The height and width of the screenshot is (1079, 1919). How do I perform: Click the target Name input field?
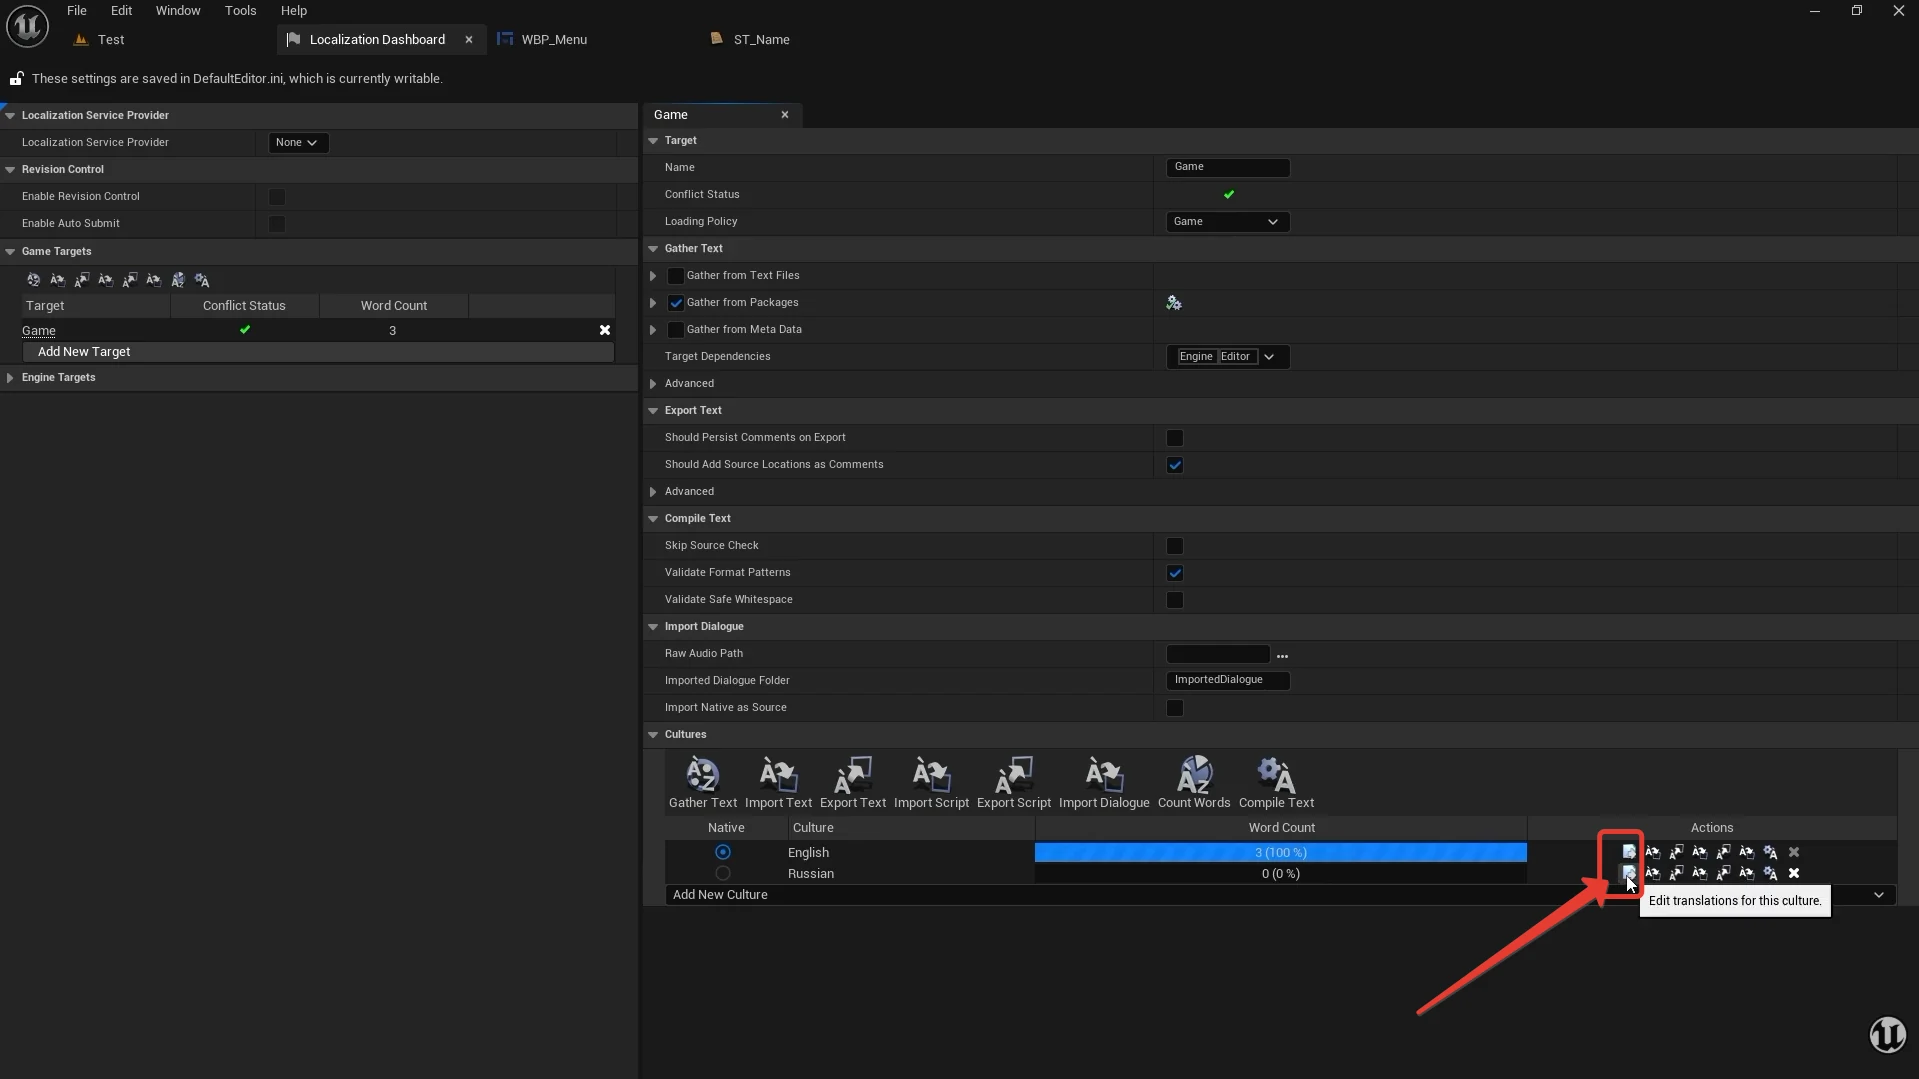tap(1228, 167)
